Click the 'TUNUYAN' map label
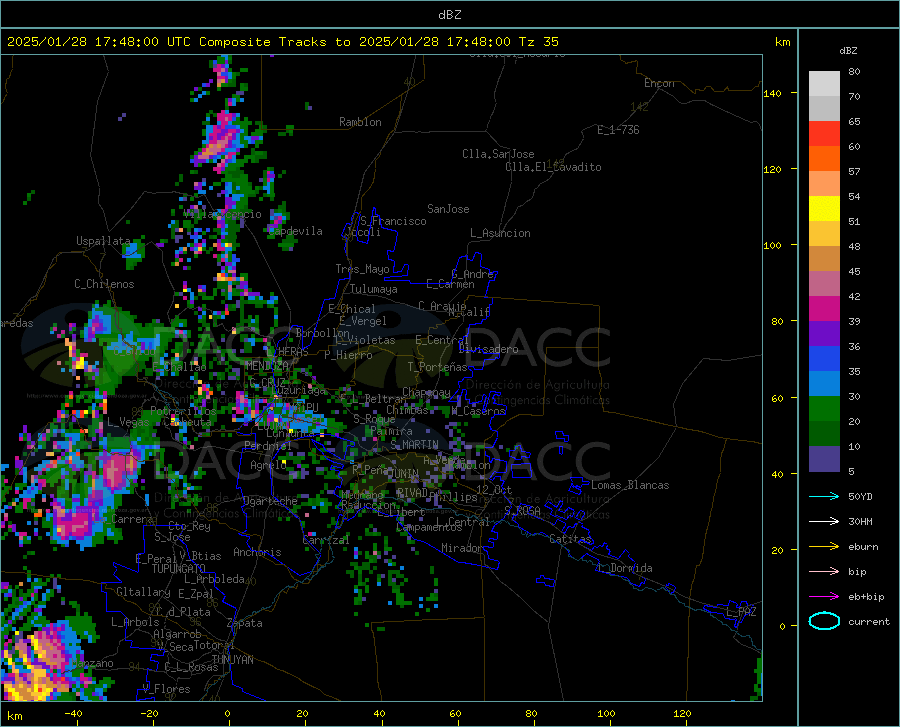Viewport: 900px width, 727px height. (232, 659)
